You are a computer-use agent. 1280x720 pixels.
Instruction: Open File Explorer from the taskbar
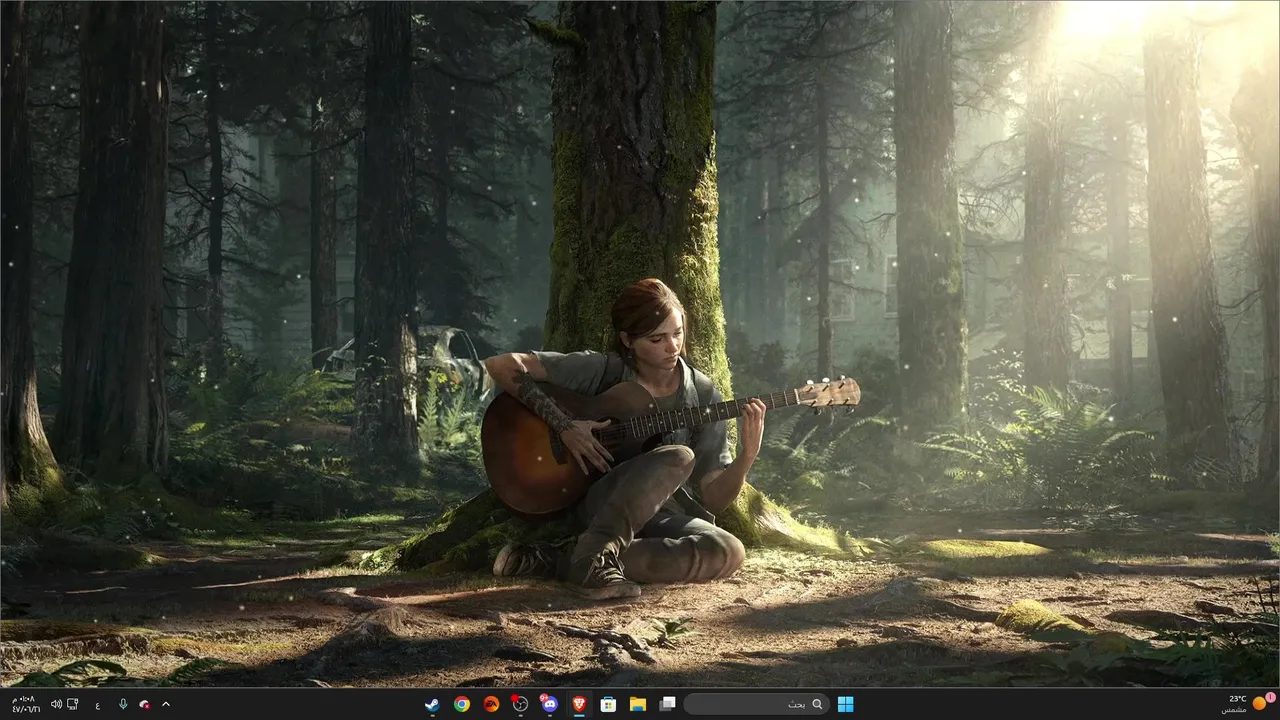(637, 704)
